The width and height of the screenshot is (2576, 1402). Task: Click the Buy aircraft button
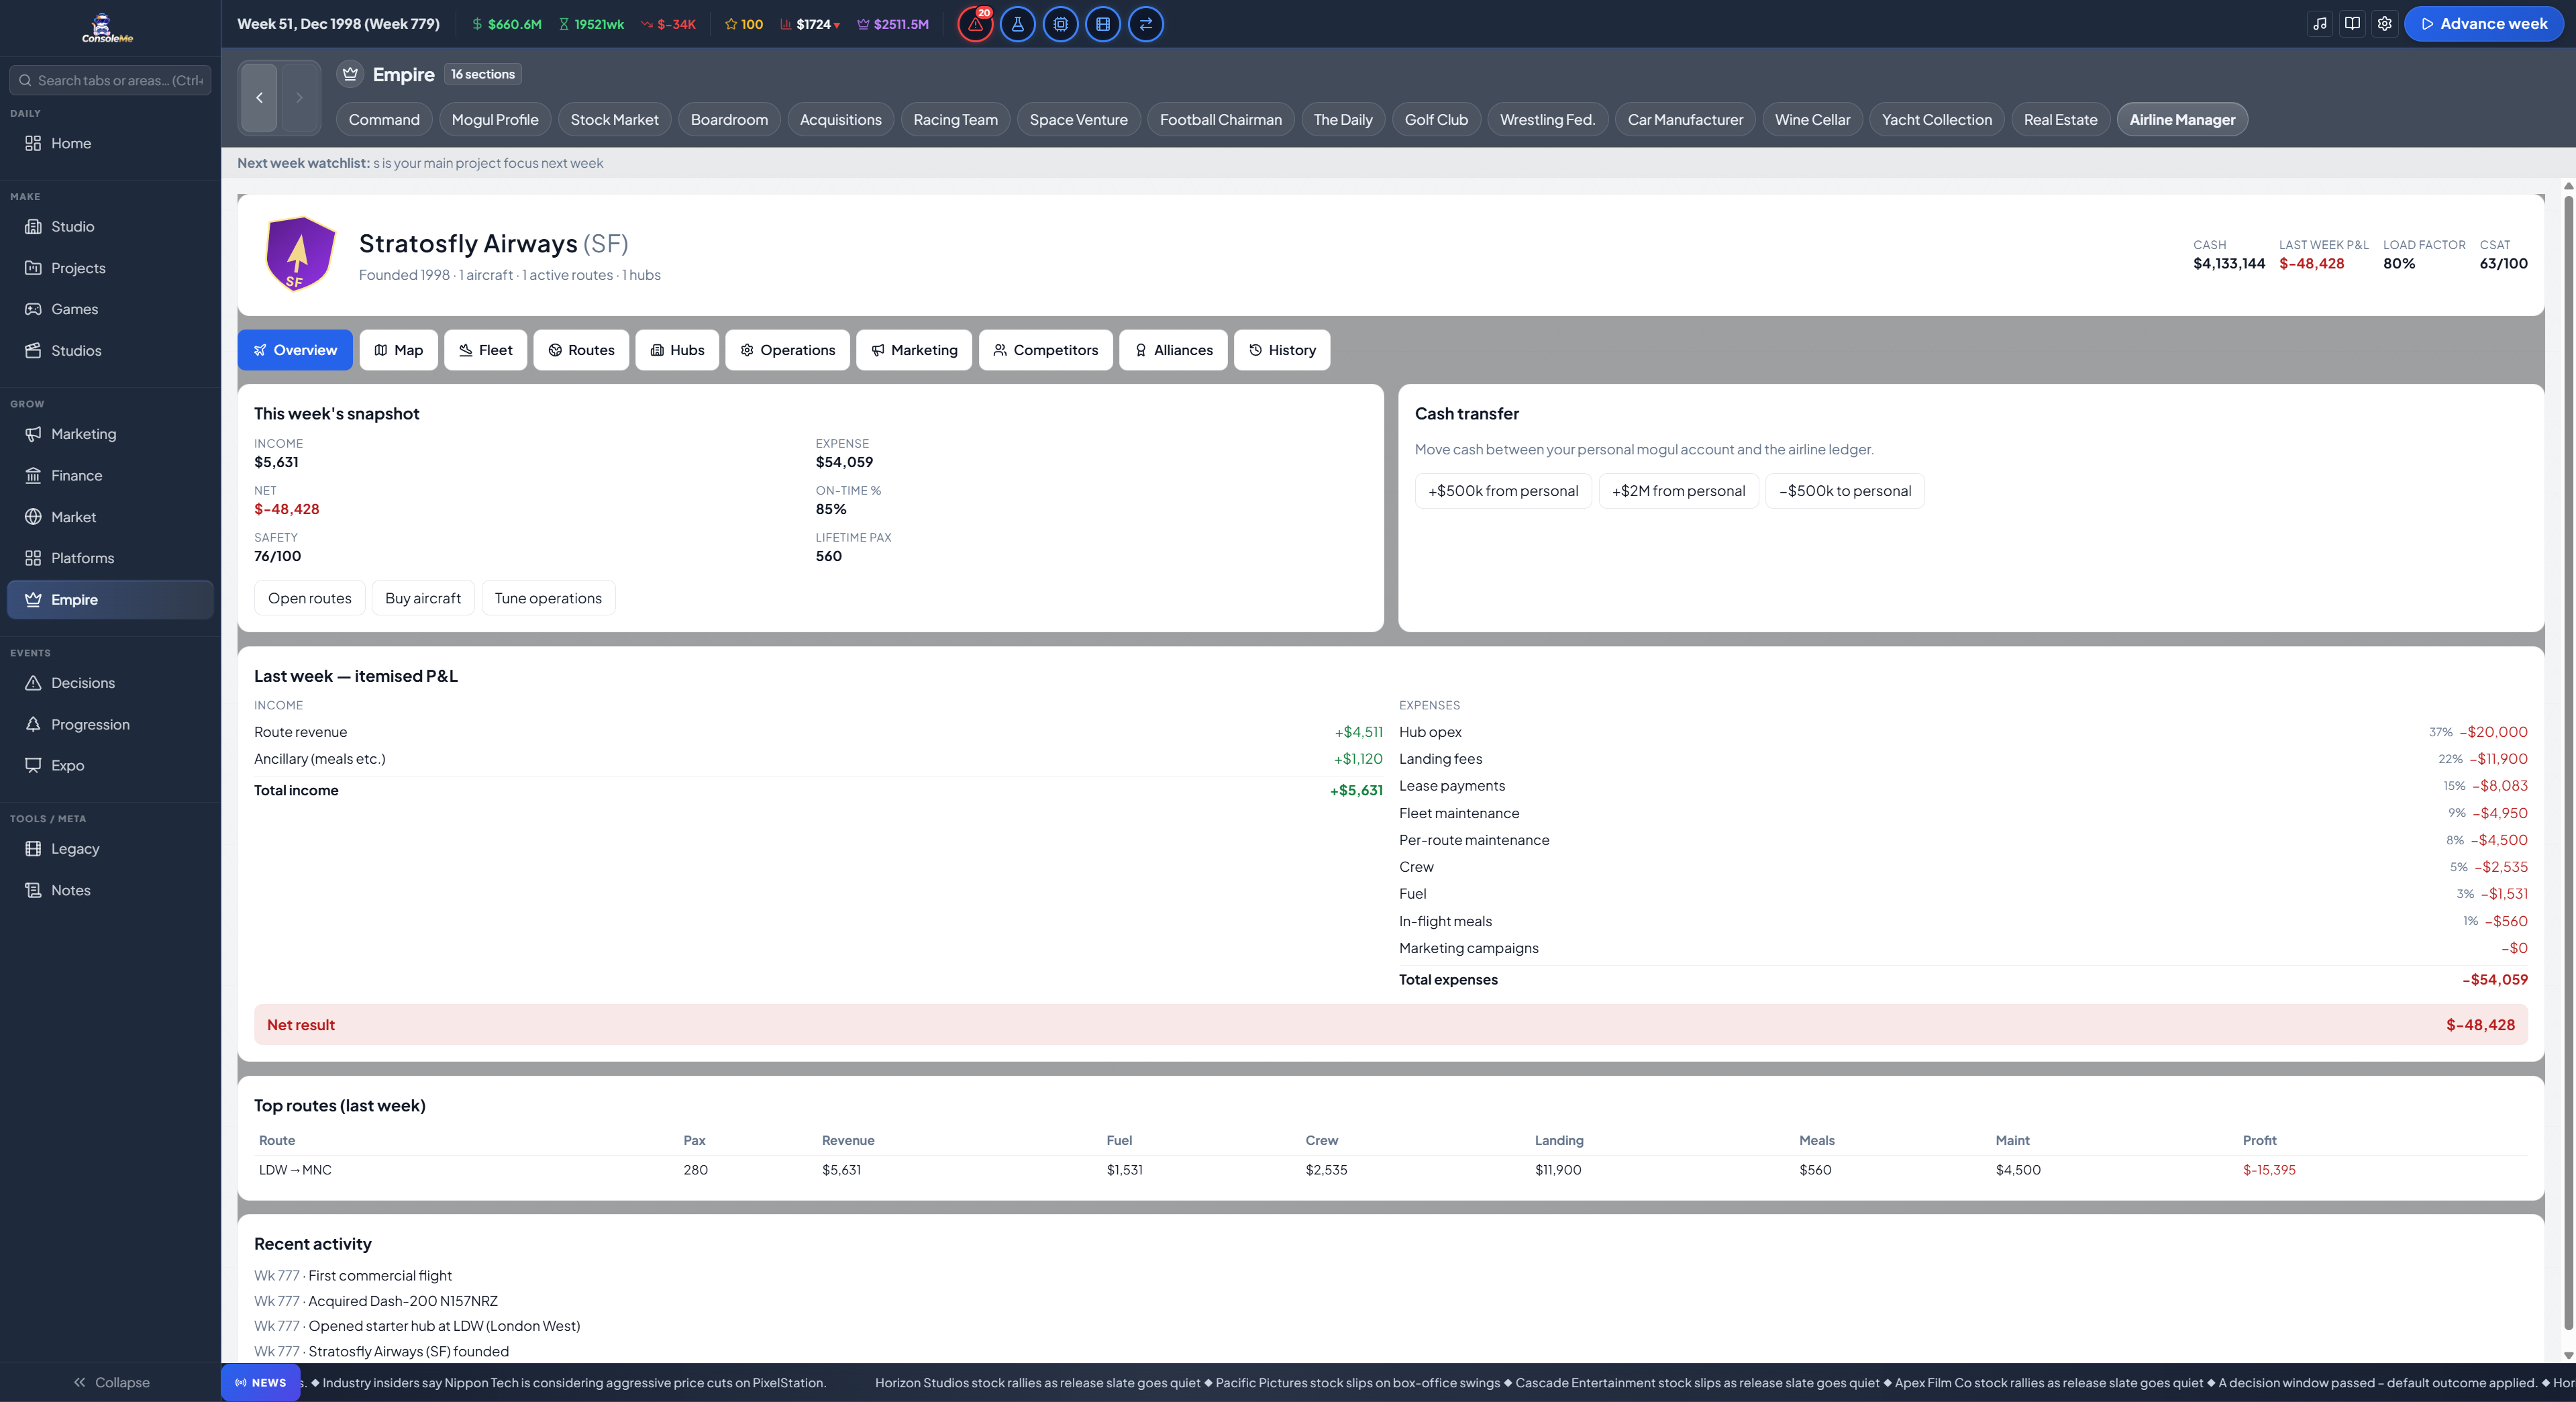coord(423,598)
